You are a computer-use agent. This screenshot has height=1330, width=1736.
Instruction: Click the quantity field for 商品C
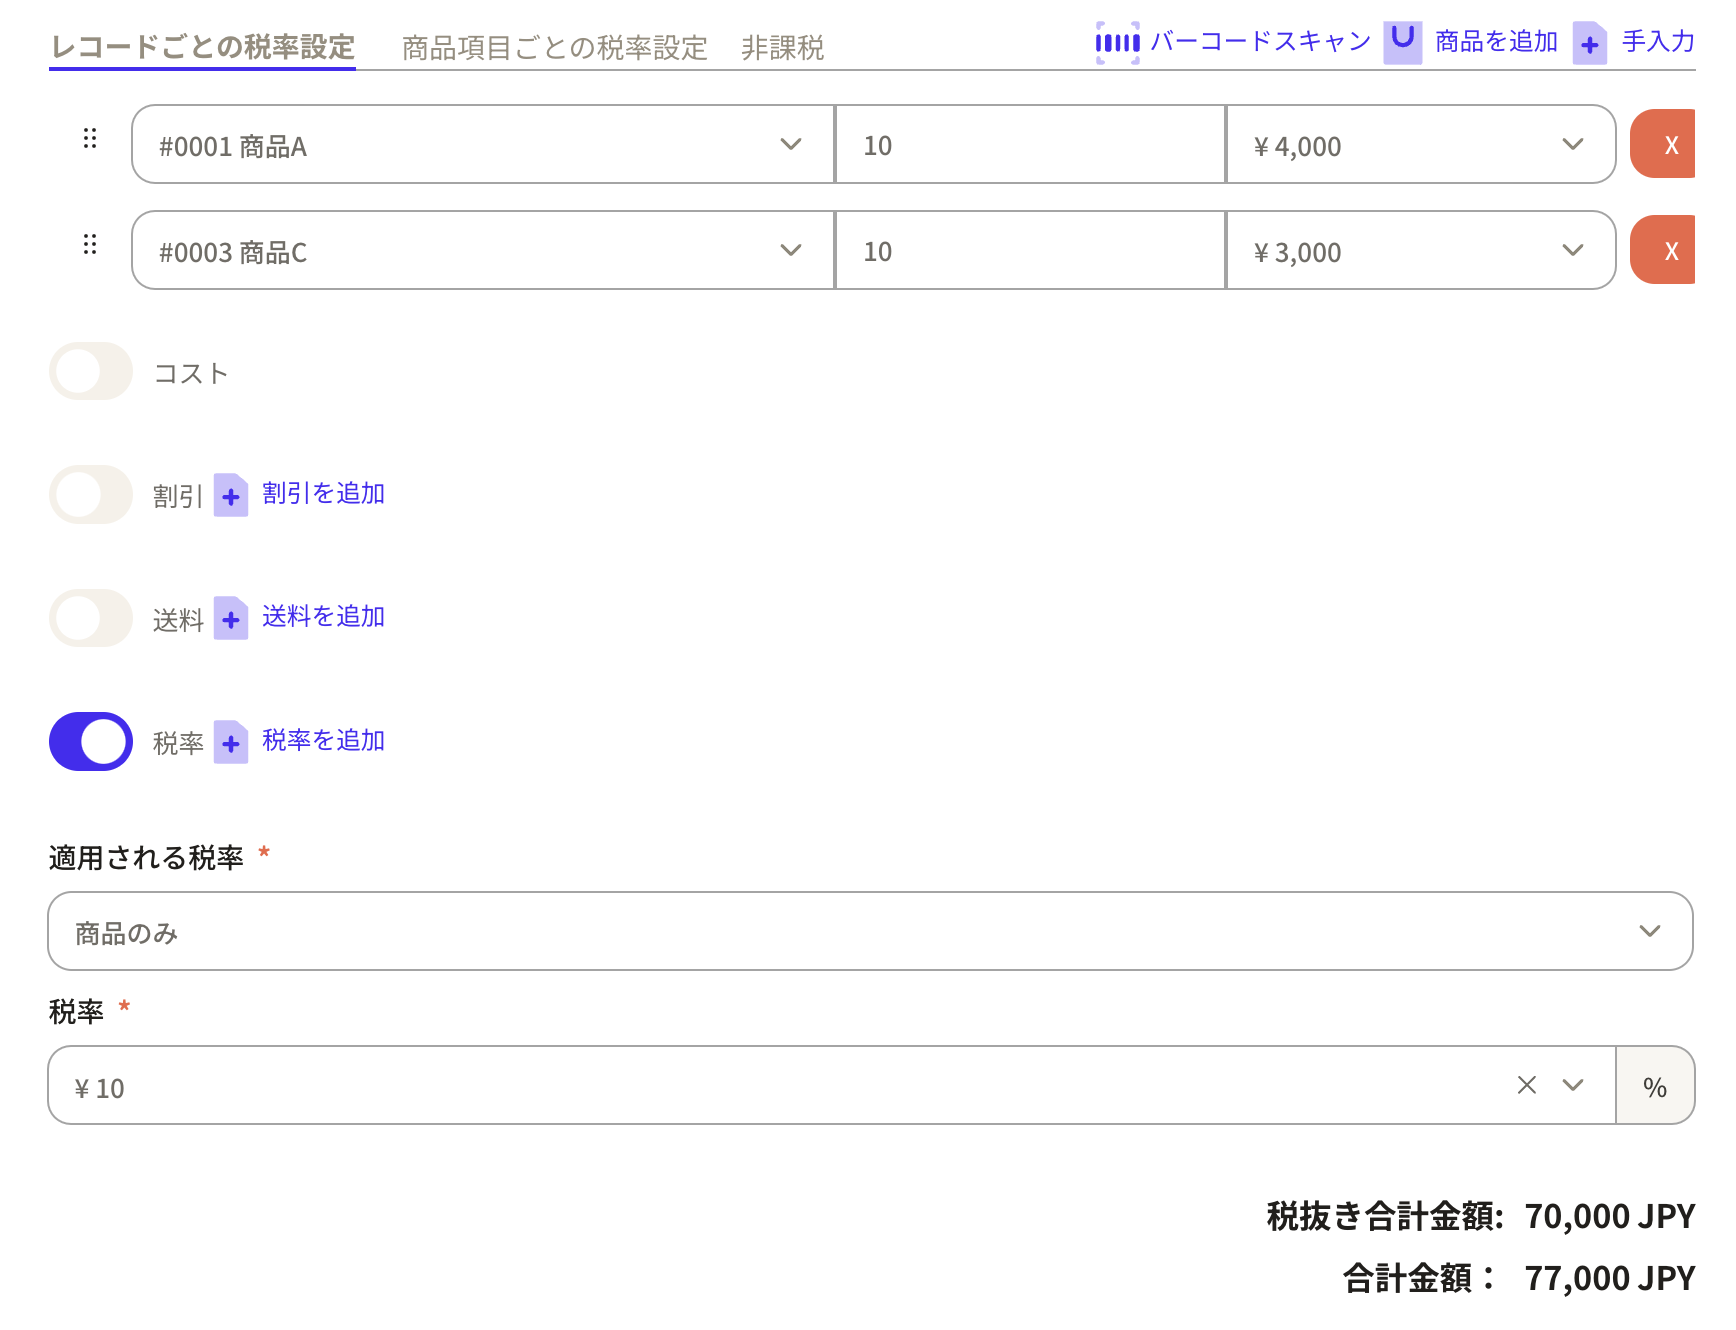click(x=1030, y=251)
